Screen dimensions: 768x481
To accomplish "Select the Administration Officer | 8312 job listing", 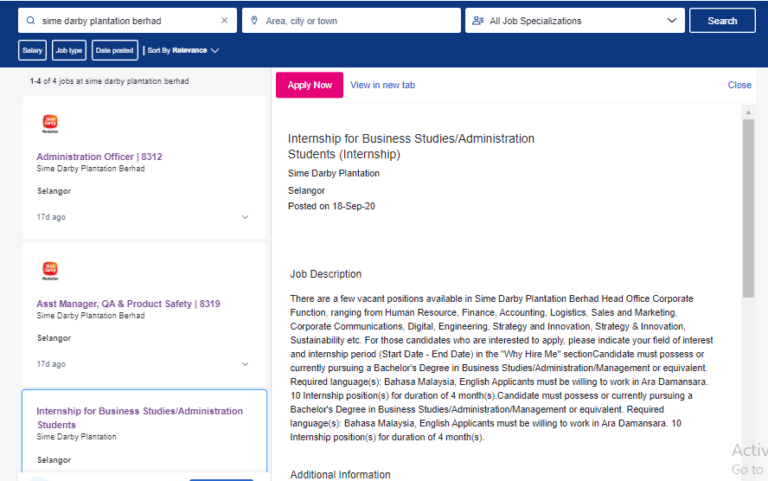I will (99, 157).
